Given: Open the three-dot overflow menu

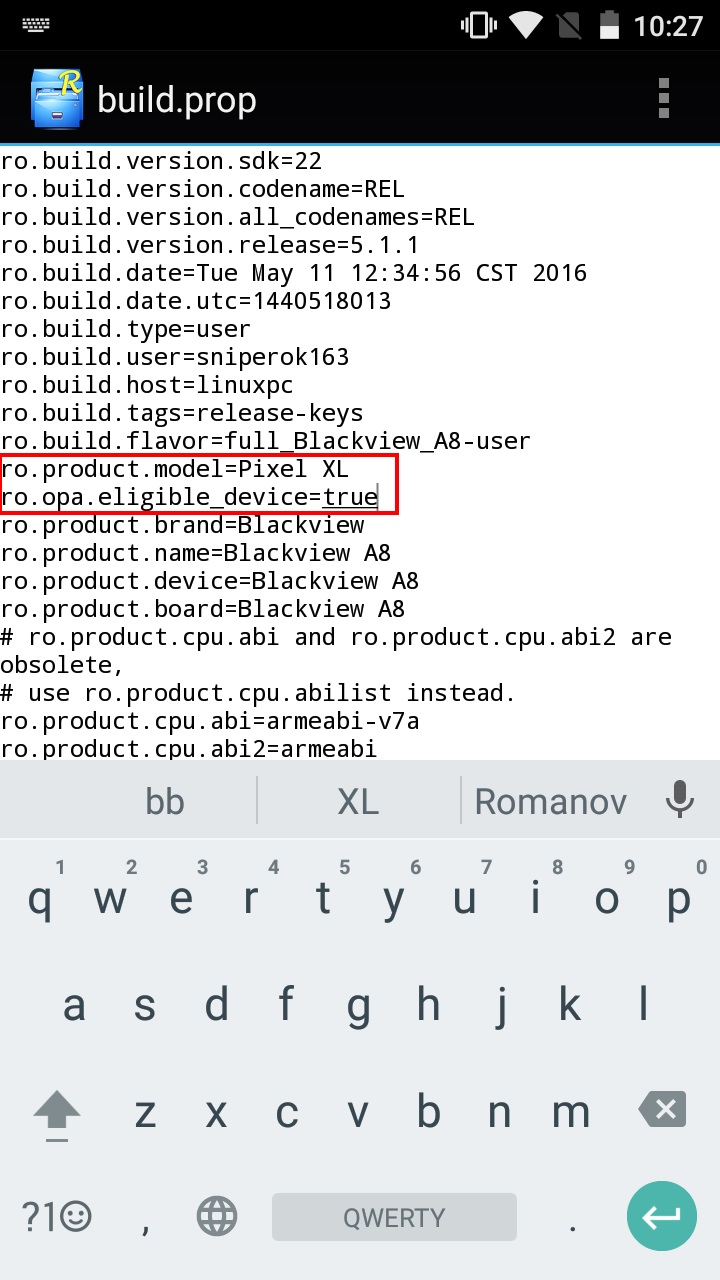Looking at the screenshot, I should point(663,99).
